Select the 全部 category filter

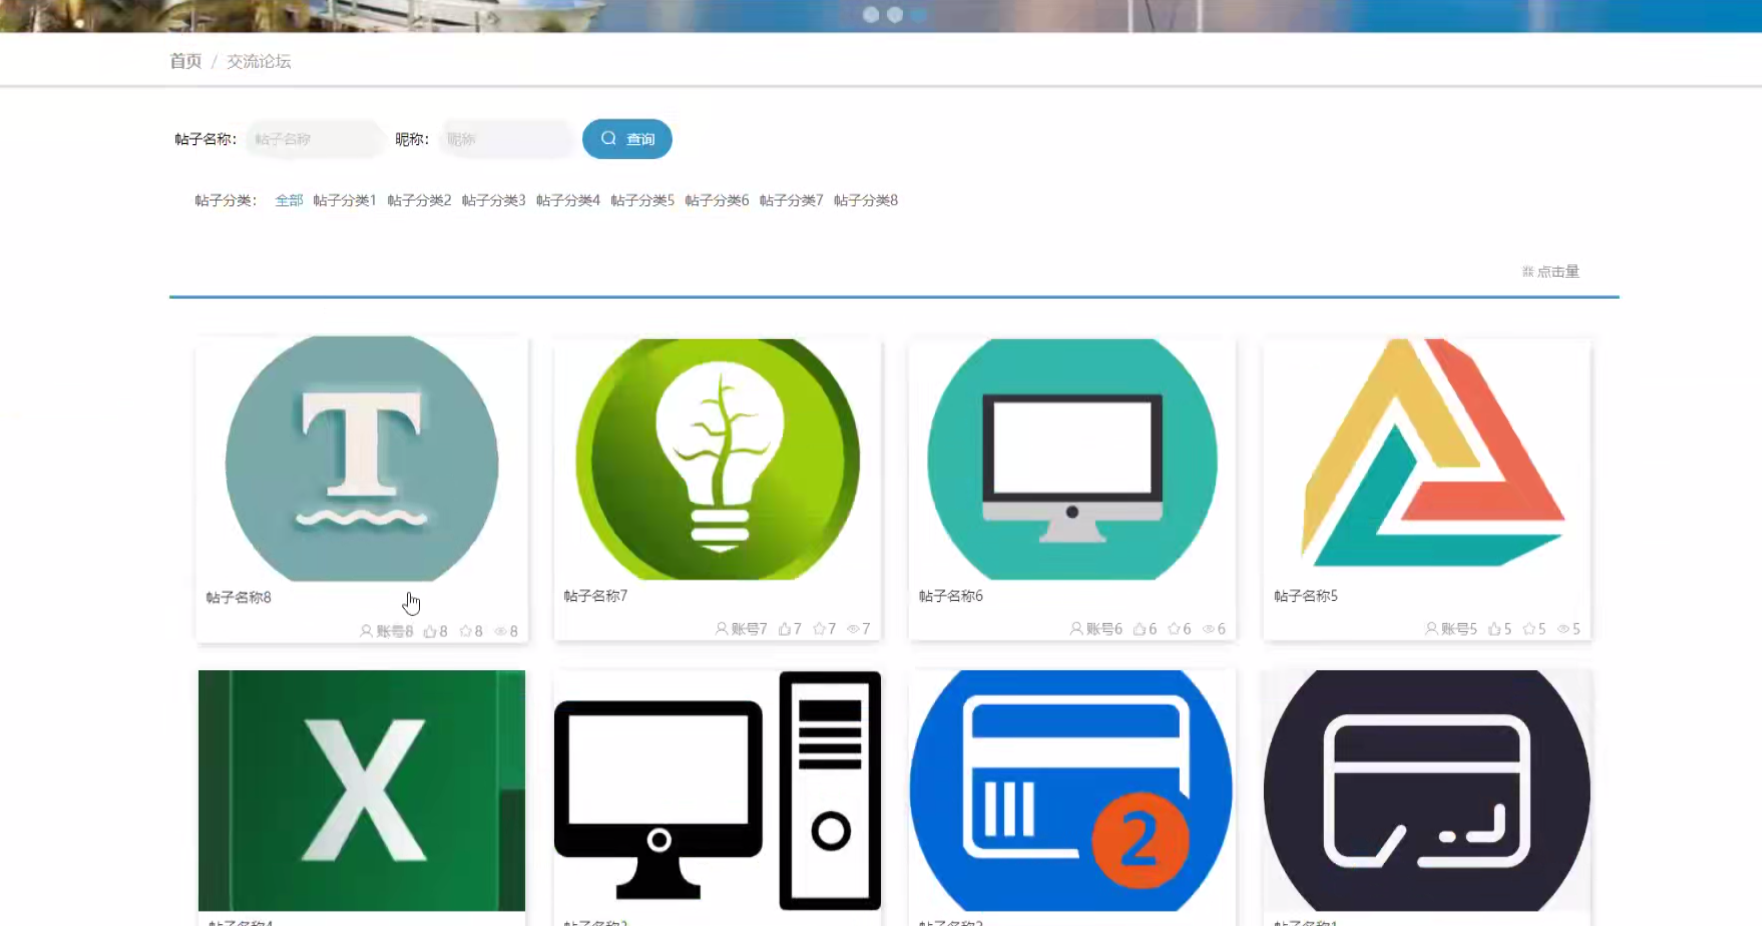pyautogui.click(x=289, y=200)
